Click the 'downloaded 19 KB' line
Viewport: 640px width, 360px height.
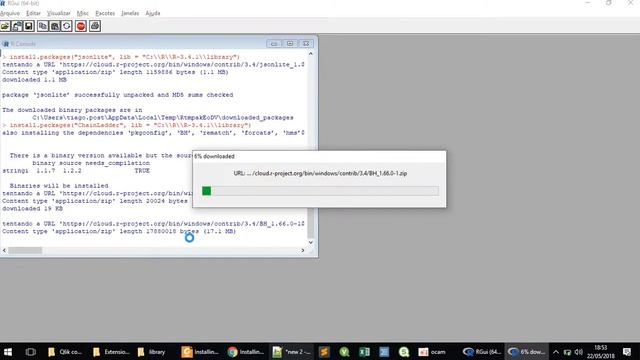(x=33, y=209)
